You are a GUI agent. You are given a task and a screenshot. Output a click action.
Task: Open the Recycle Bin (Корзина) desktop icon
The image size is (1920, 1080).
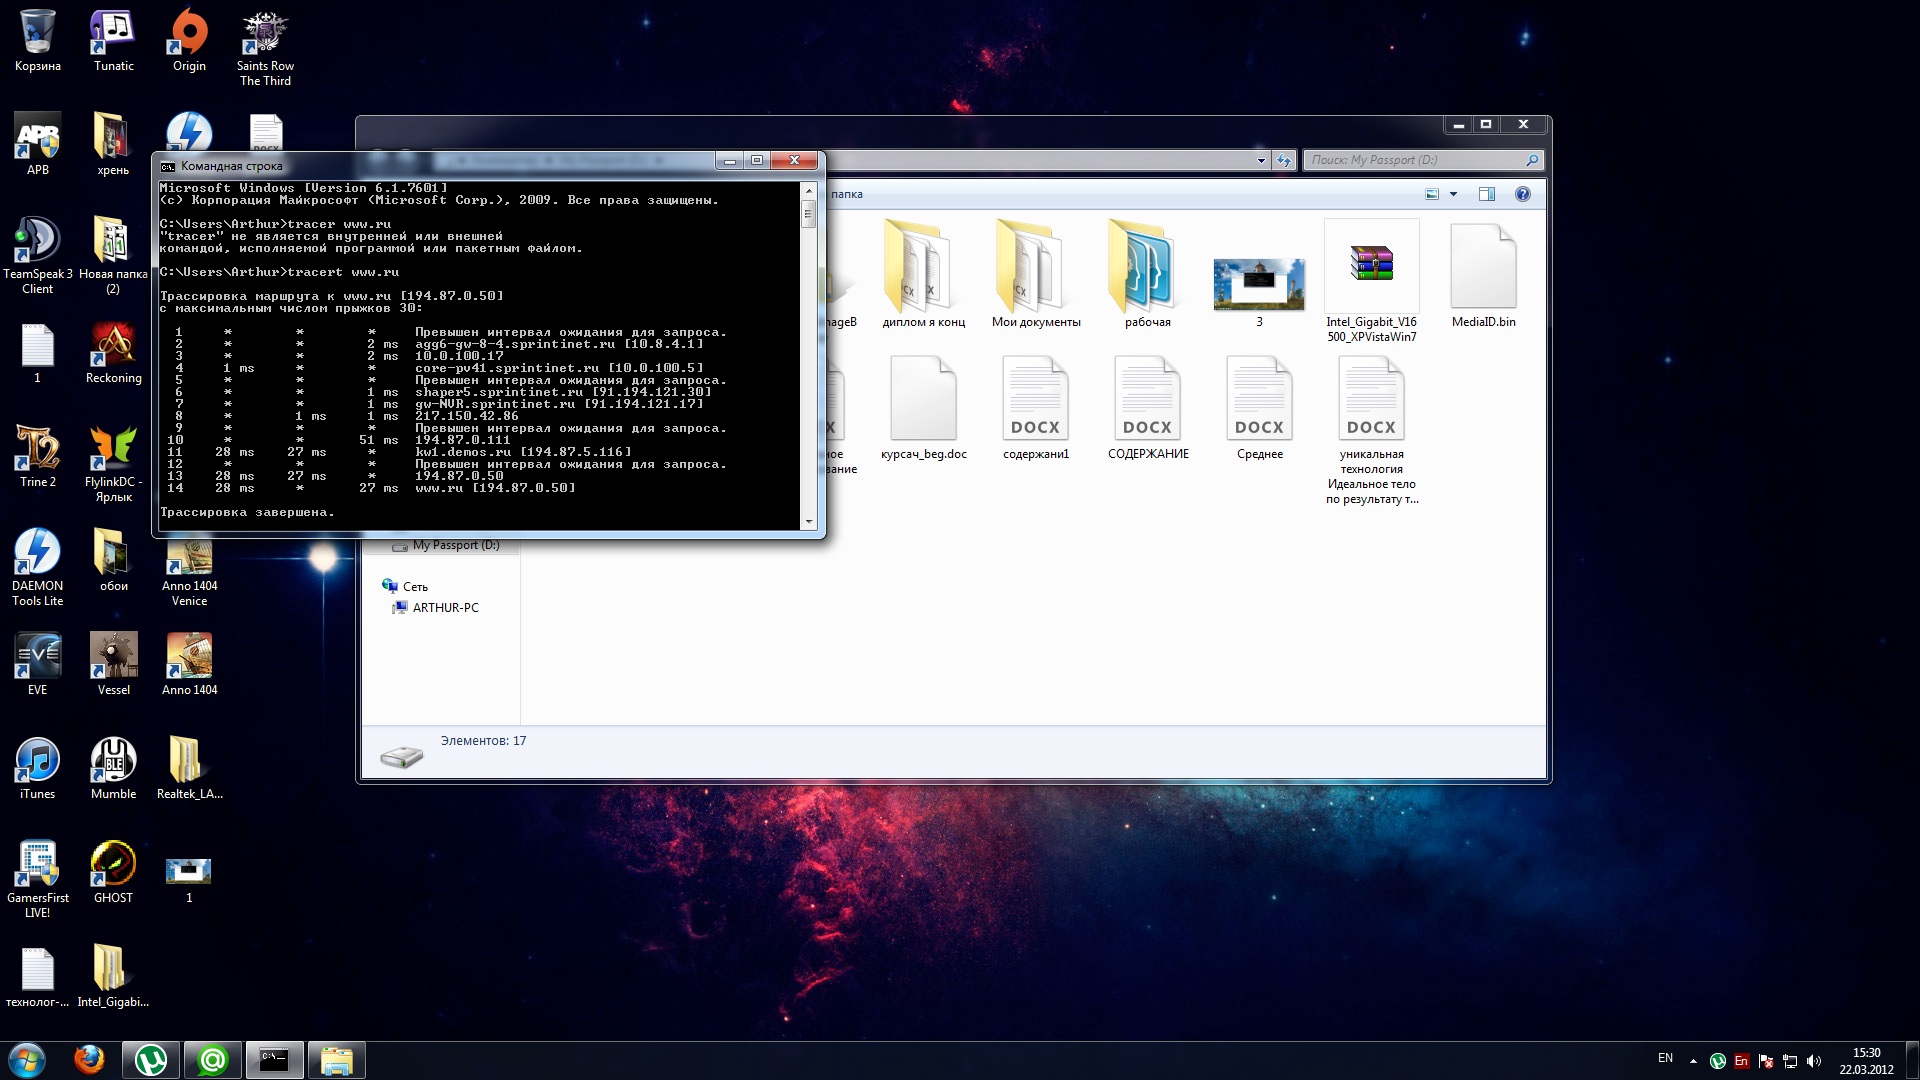tap(37, 40)
